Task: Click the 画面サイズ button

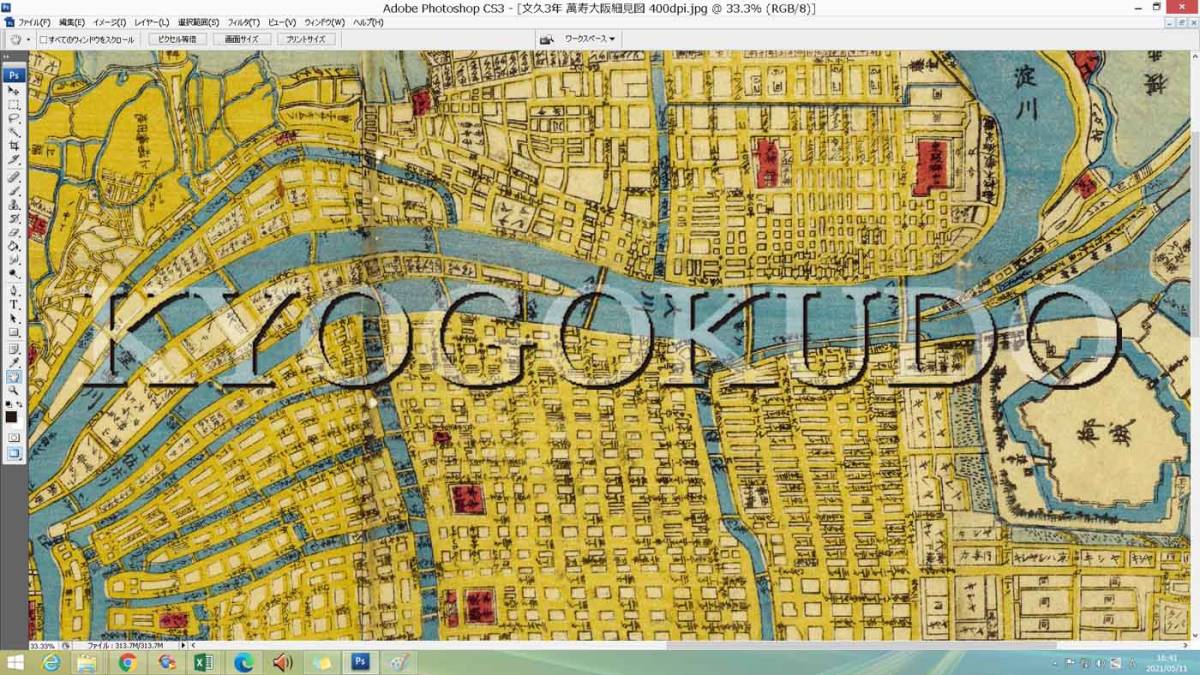Action: coord(241,39)
